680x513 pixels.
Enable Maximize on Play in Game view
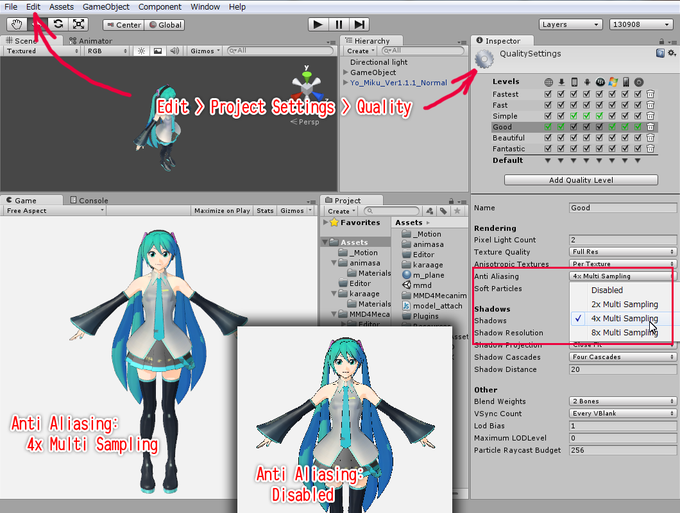(x=222, y=210)
